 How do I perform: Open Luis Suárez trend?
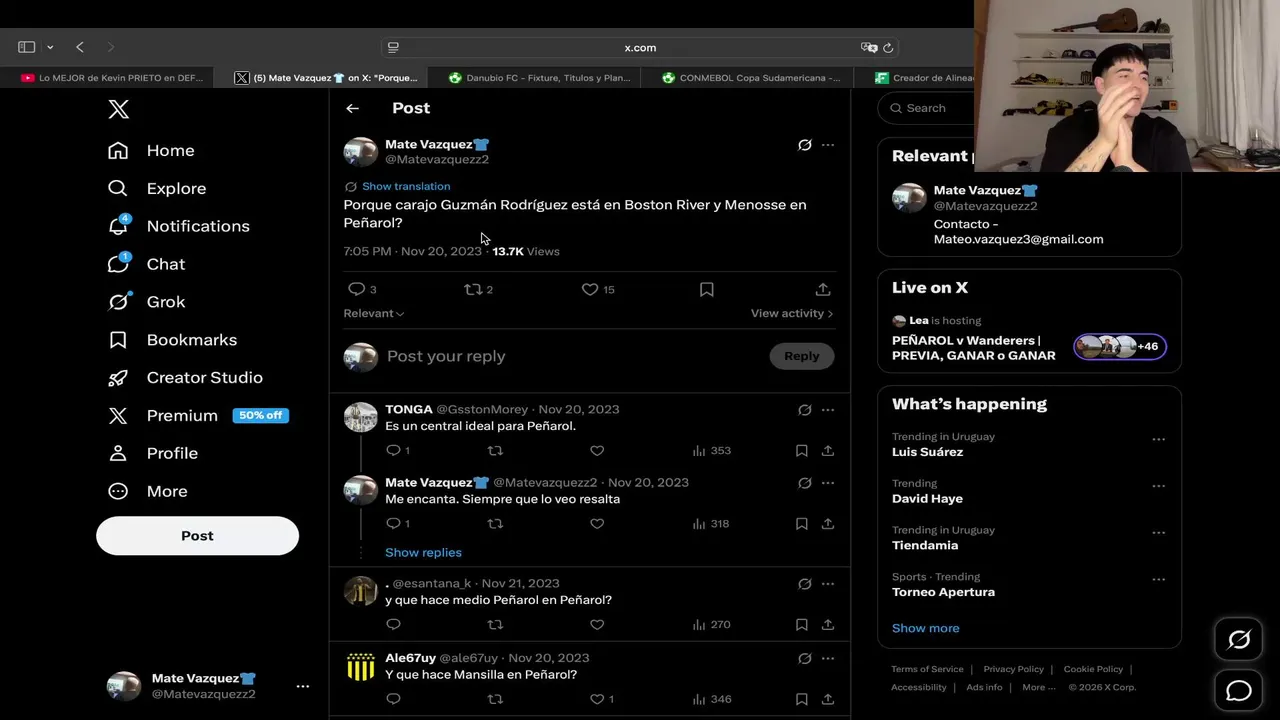click(927, 452)
